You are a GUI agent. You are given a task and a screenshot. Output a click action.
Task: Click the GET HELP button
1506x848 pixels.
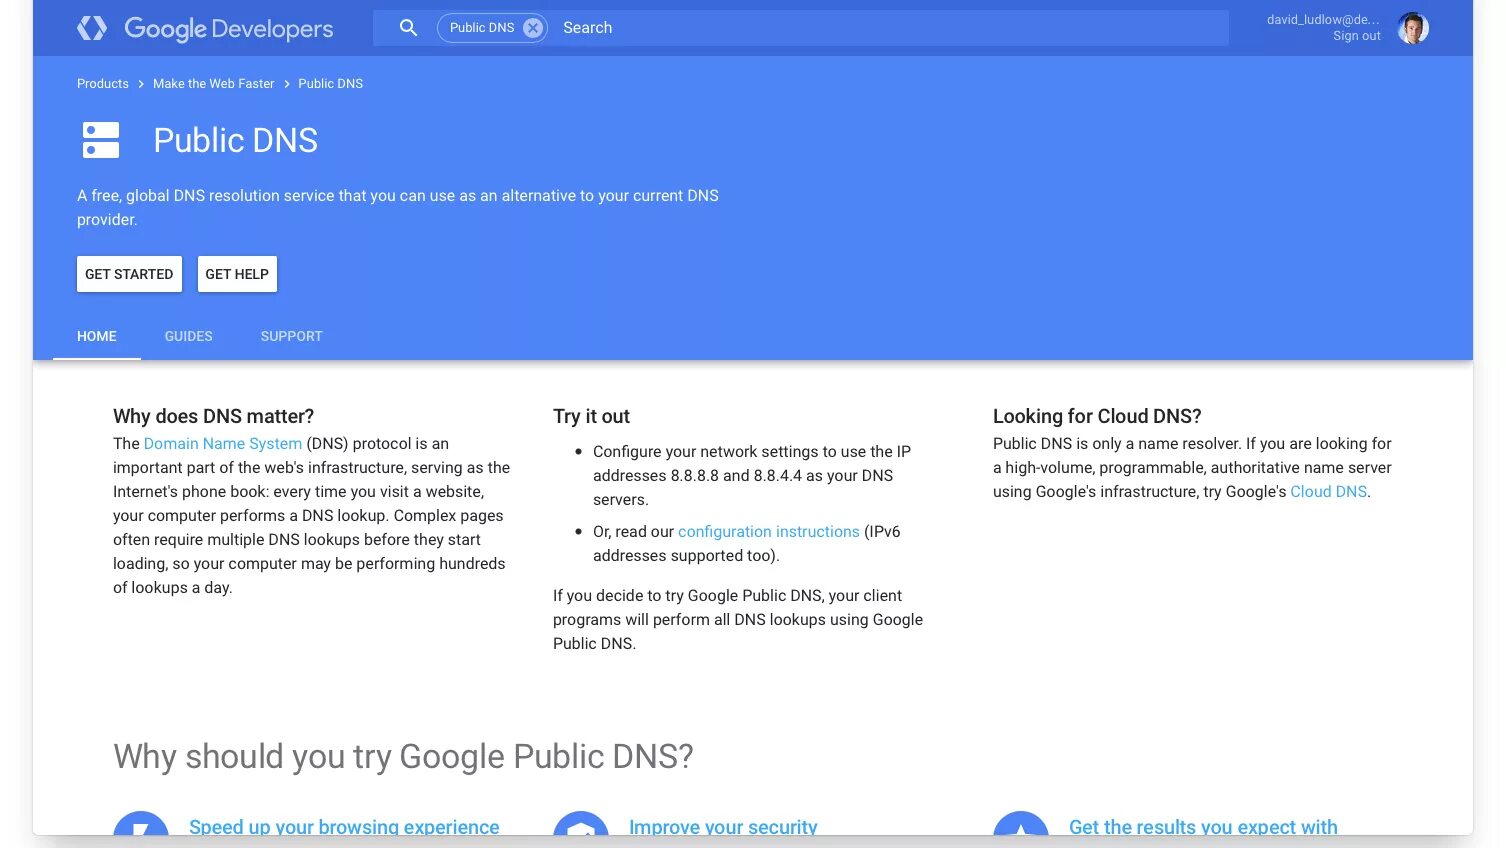click(x=237, y=274)
